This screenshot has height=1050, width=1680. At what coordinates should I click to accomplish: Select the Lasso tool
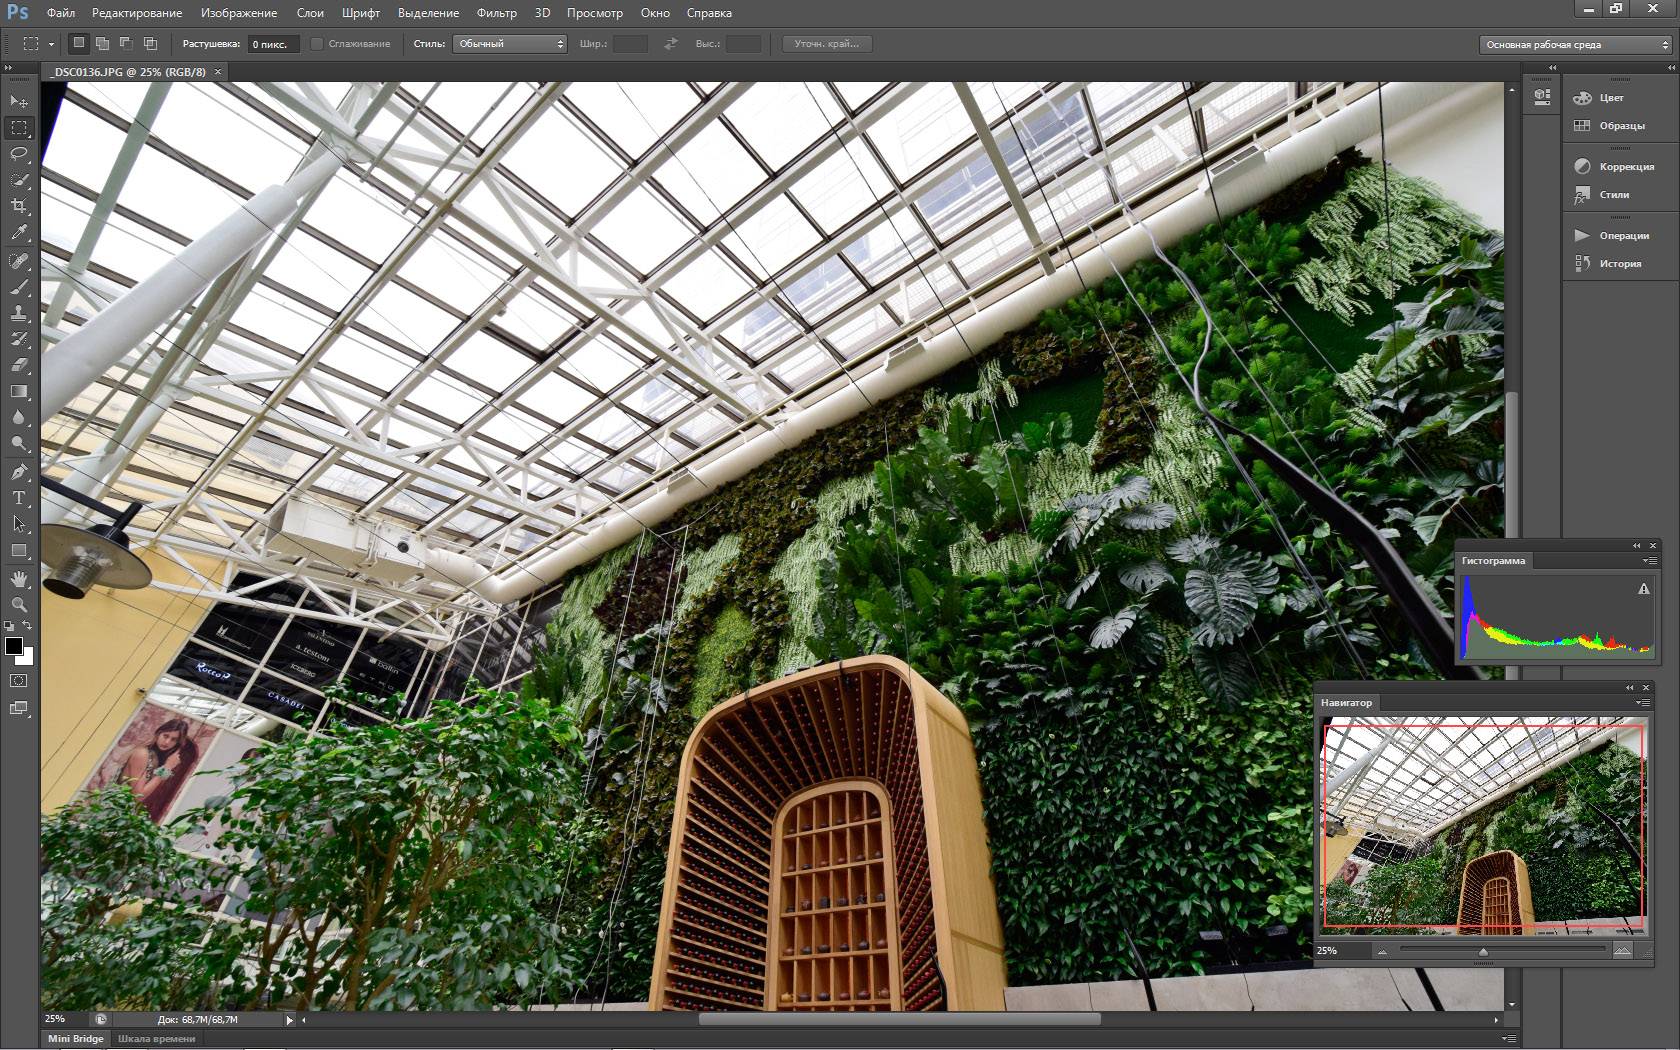[x=19, y=154]
